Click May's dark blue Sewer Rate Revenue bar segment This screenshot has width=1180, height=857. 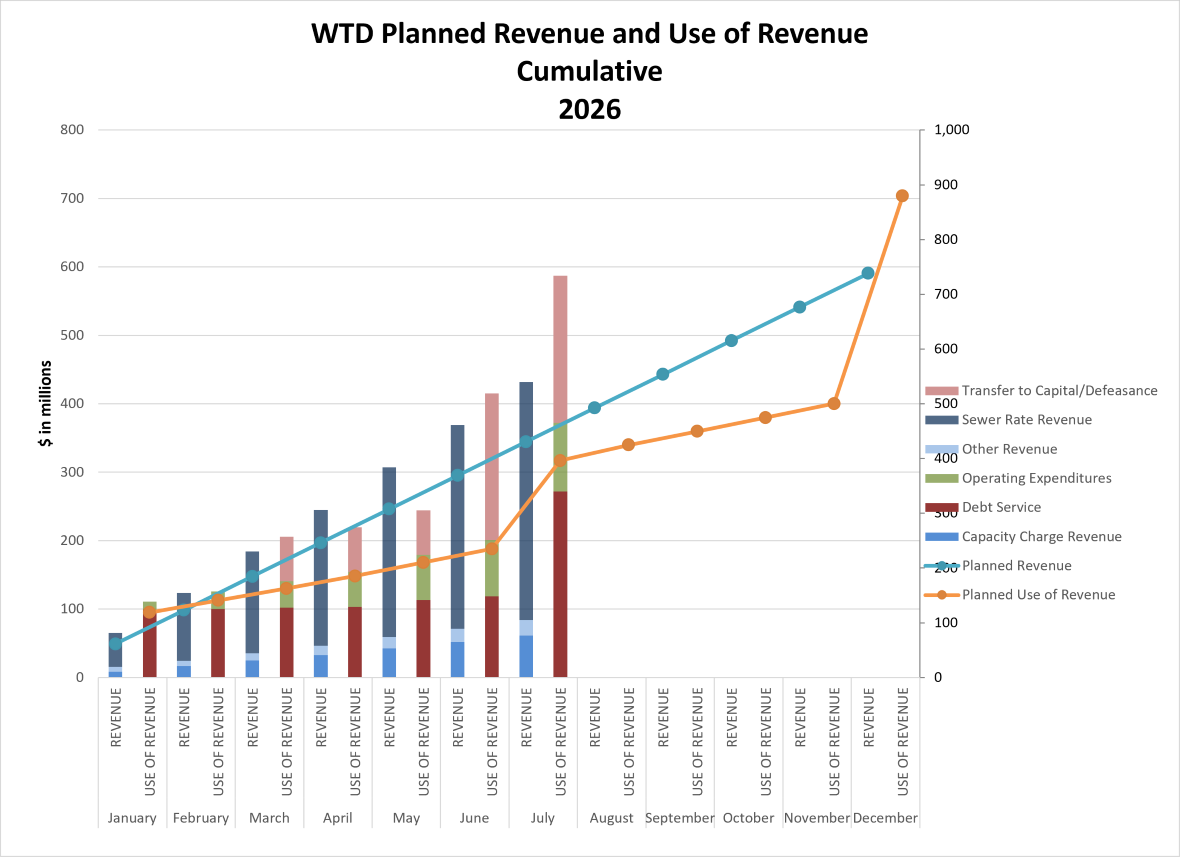click(x=389, y=552)
